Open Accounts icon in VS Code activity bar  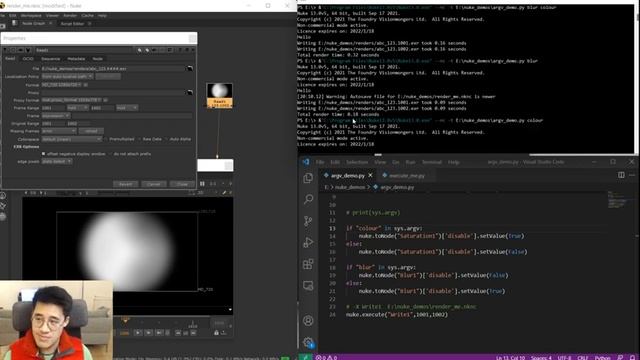click(308, 320)
